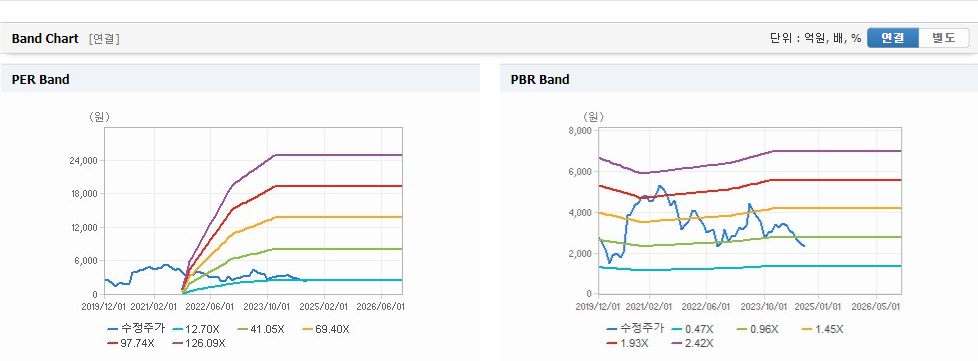Toggle 수정주가 legend in PER Band

(x=136, y=328)
